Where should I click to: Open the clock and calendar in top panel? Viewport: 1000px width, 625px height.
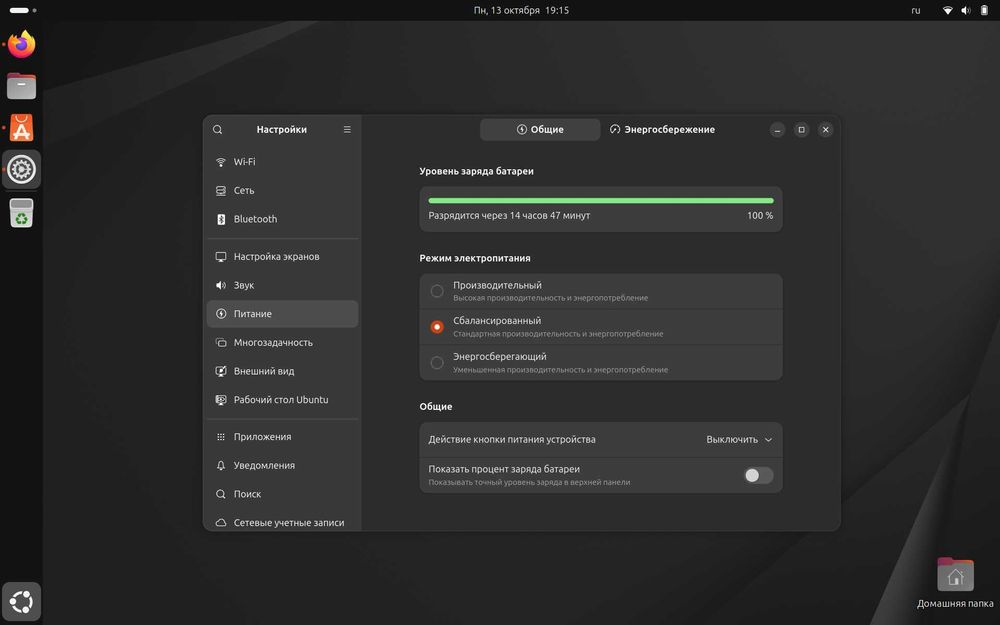tap(521, 10)
